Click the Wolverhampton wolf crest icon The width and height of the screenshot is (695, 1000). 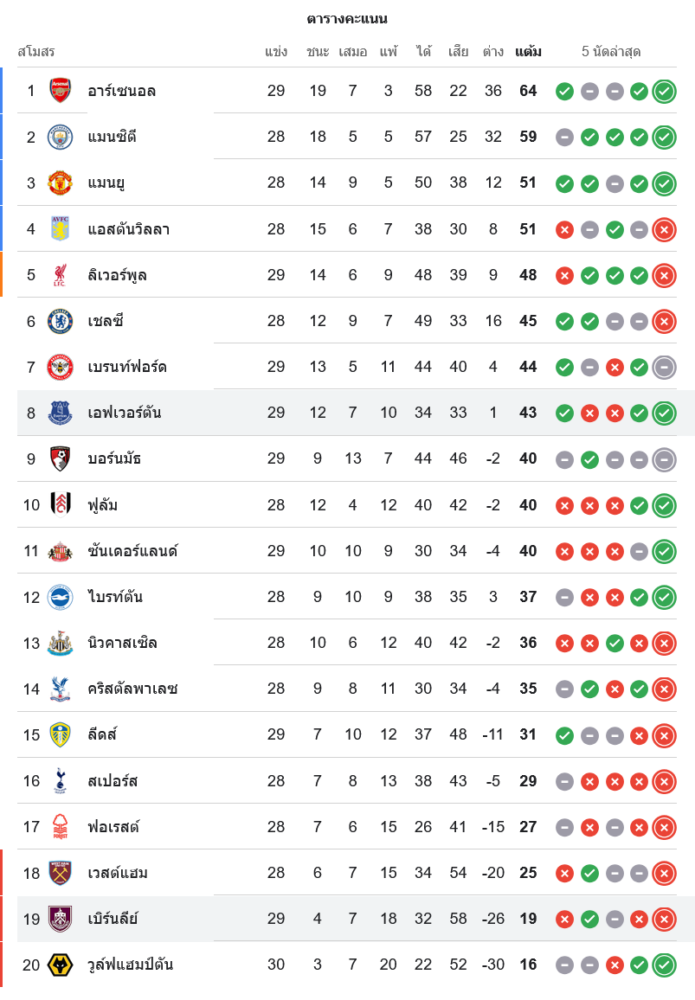tap(60, 965)
